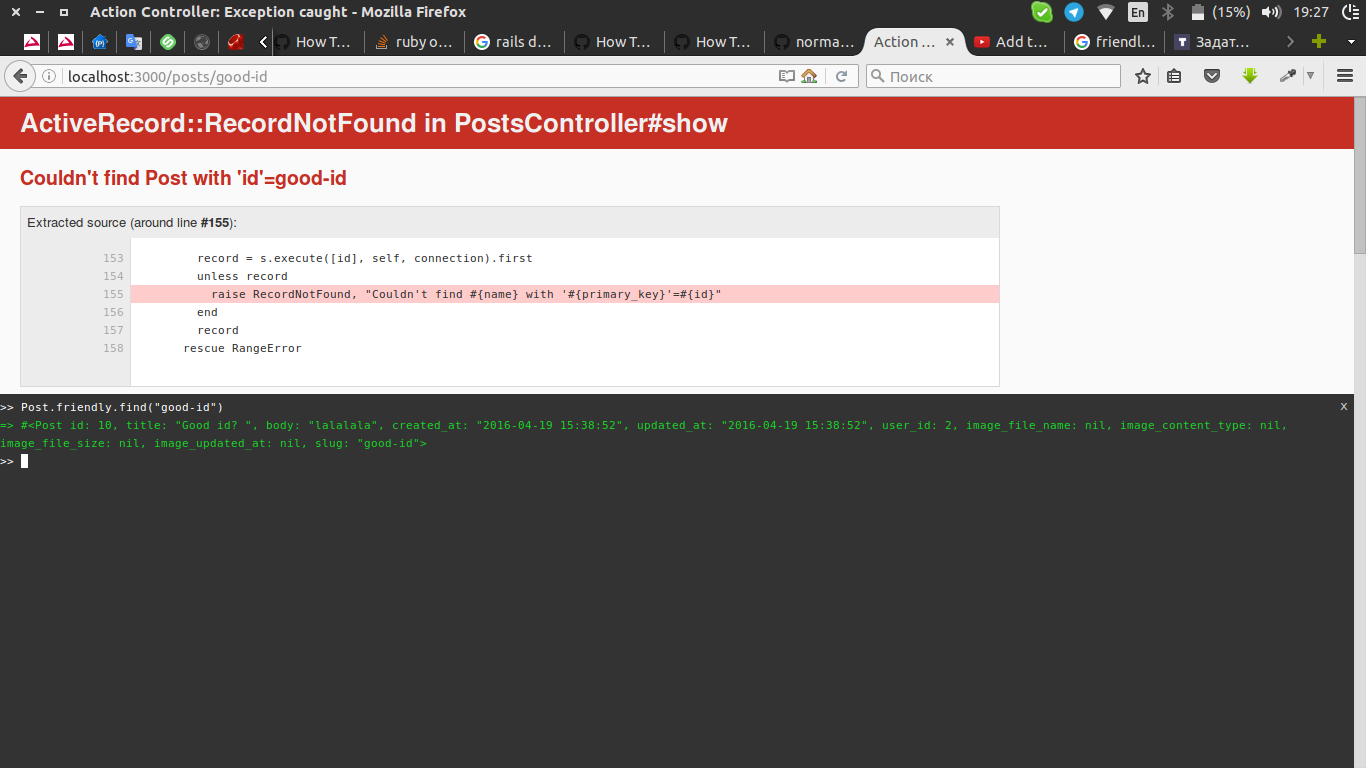Switch to the "Задат..." tab
This screenshot has width=1366, height=768.
(x=1214, y=42)
